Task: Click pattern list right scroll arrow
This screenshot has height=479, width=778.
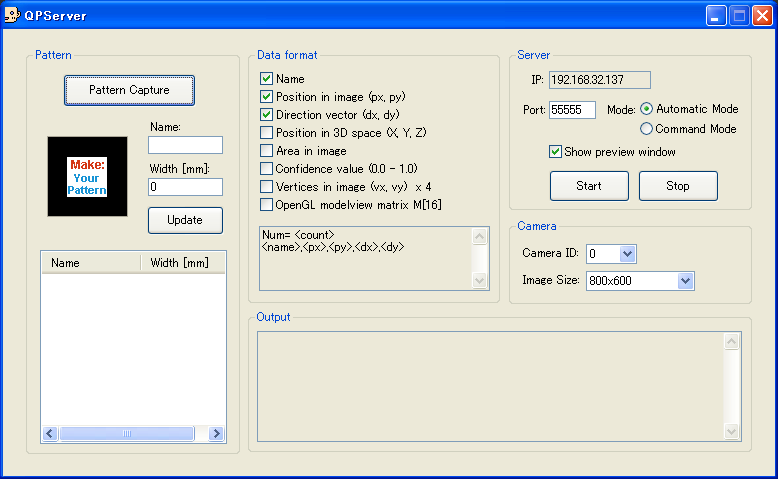Action: (x=216, y=433)
